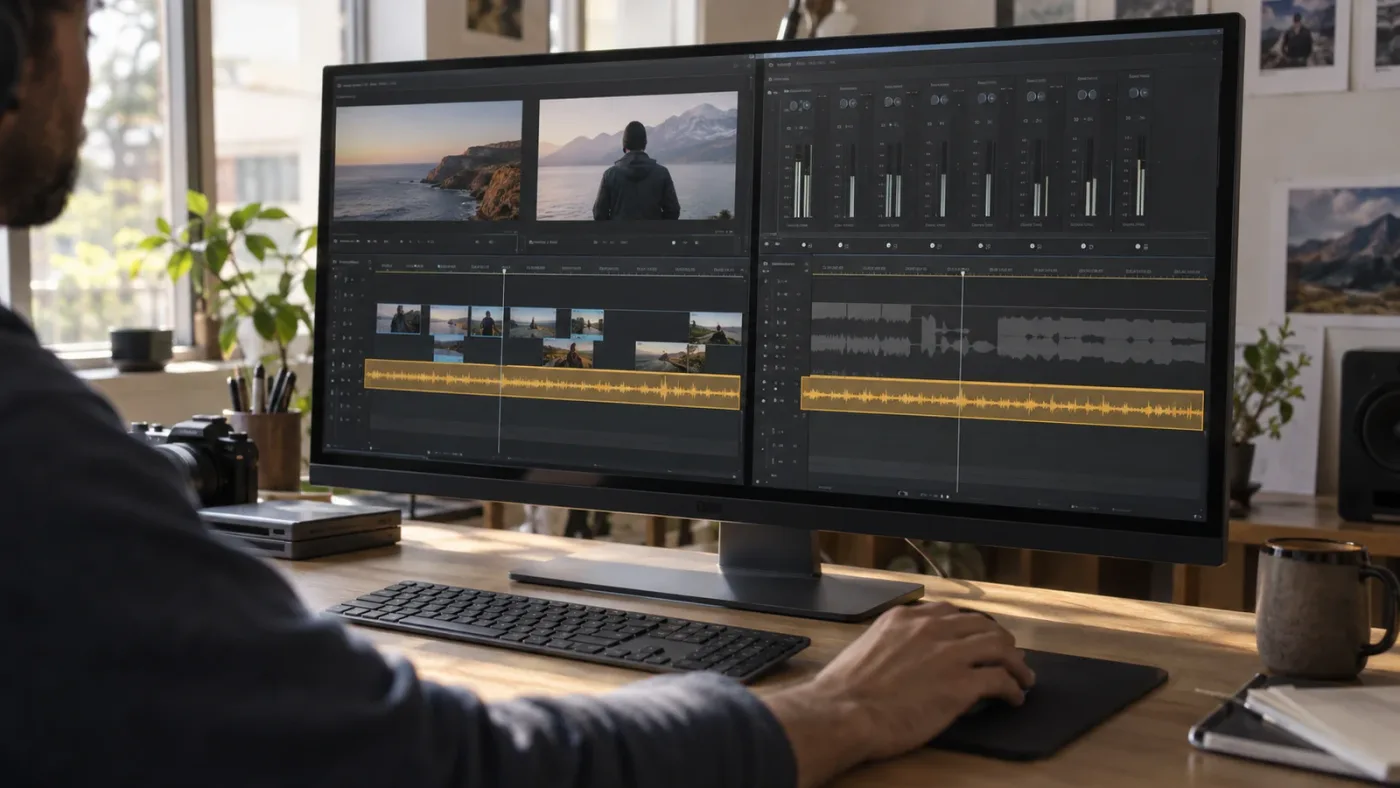Click the white dot control under the program monitor
1400x788 pixels.
pyautogui.click(x=674, y=242)
